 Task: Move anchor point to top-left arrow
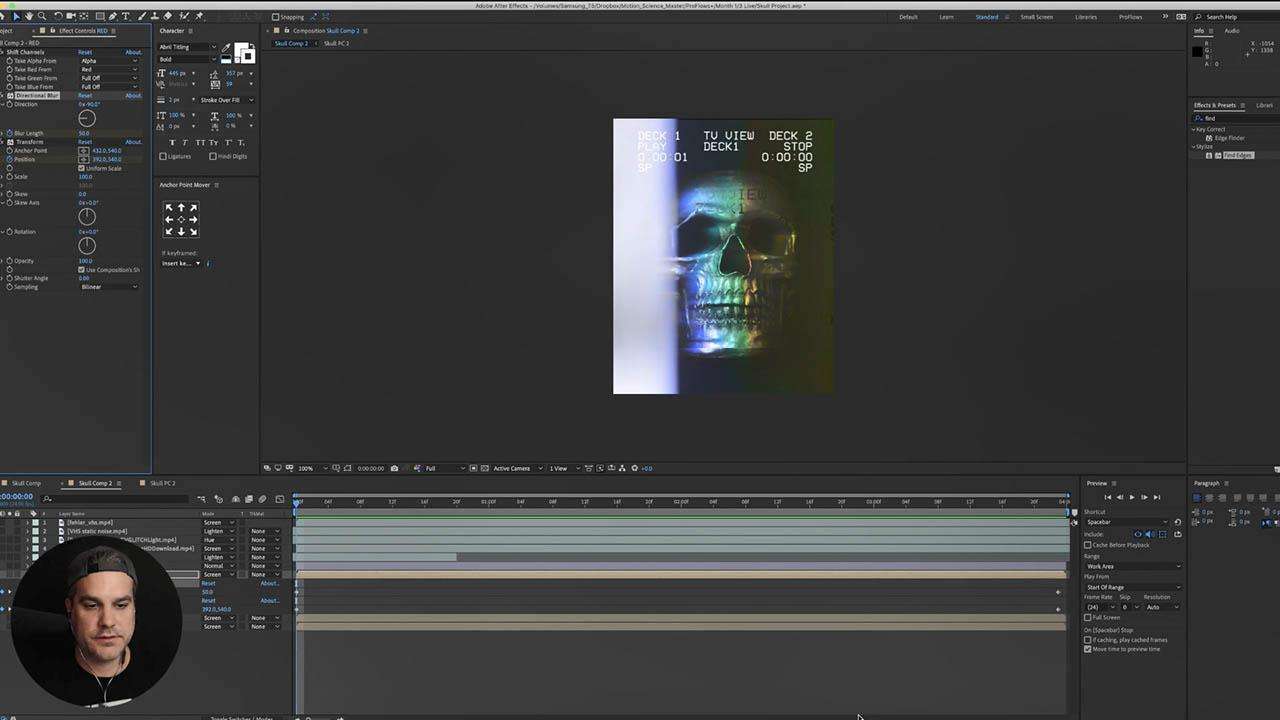169,208
